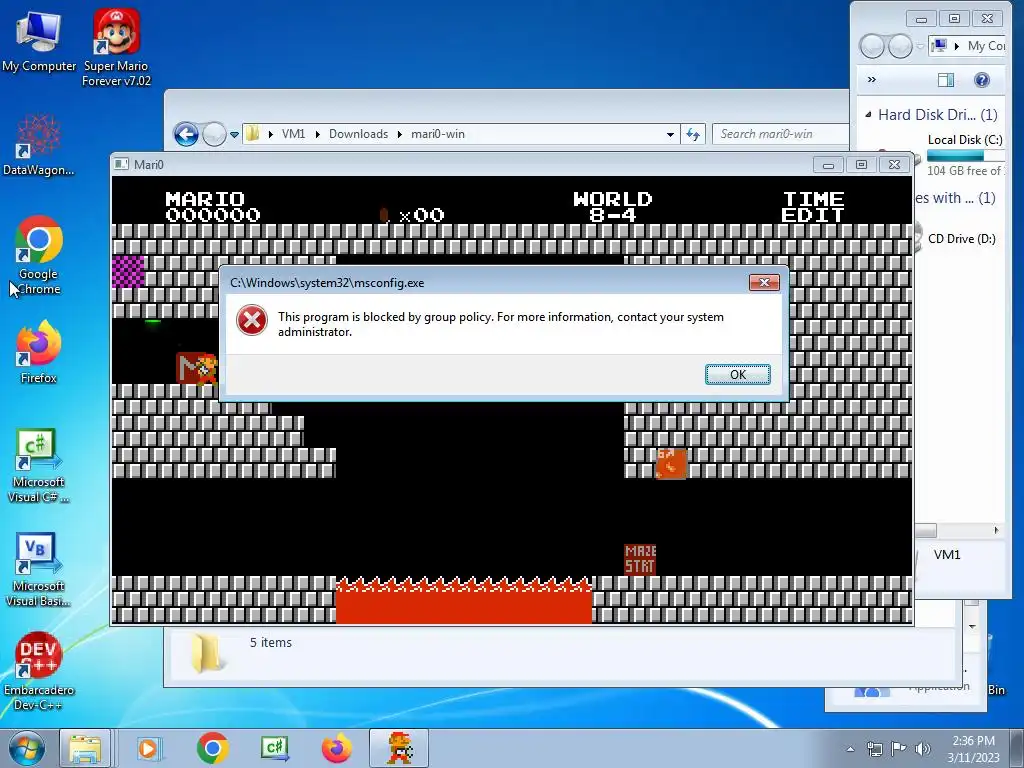Click the purple checkered tile in Mari0
Viewport: 1024px width, 768px height.
129,272
